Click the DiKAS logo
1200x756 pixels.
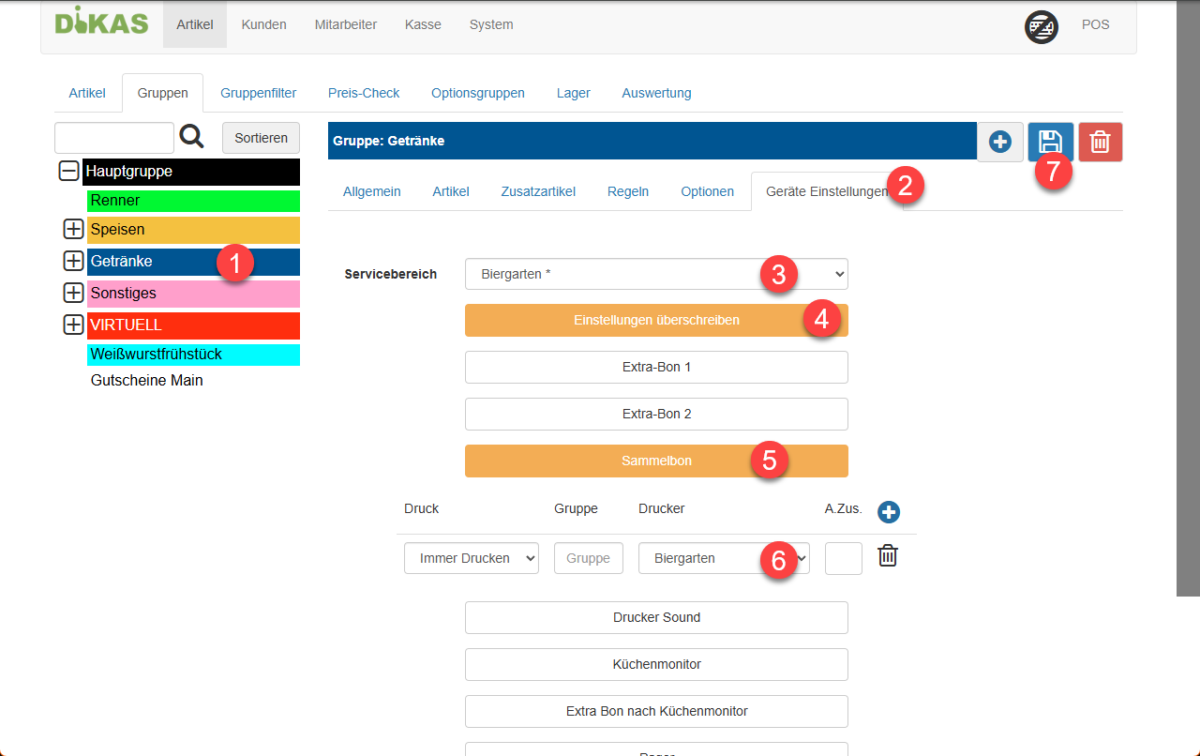(x=101, y=22)
